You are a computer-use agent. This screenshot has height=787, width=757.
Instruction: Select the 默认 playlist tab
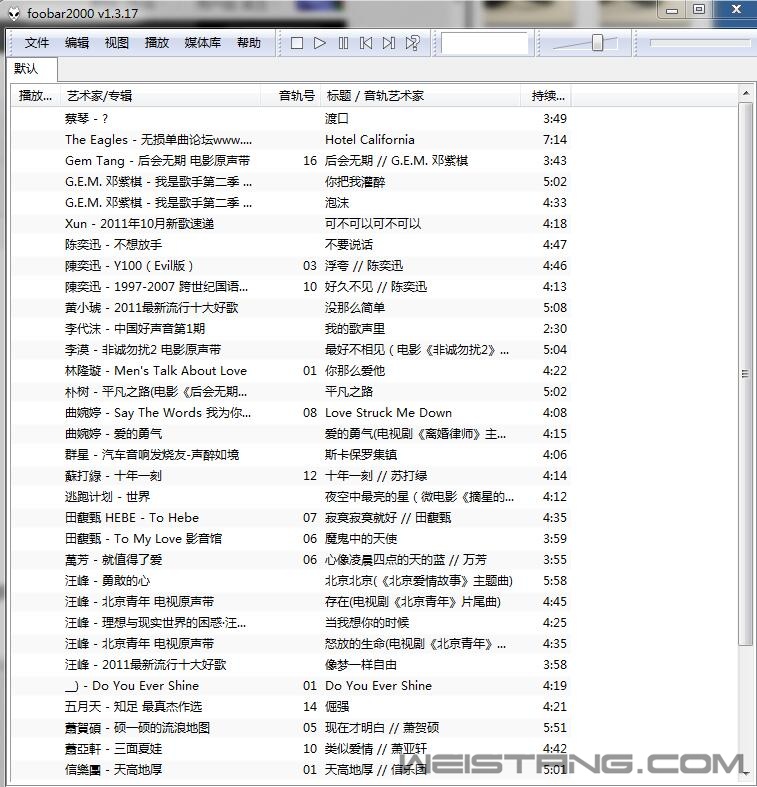[x=32, y=69]
